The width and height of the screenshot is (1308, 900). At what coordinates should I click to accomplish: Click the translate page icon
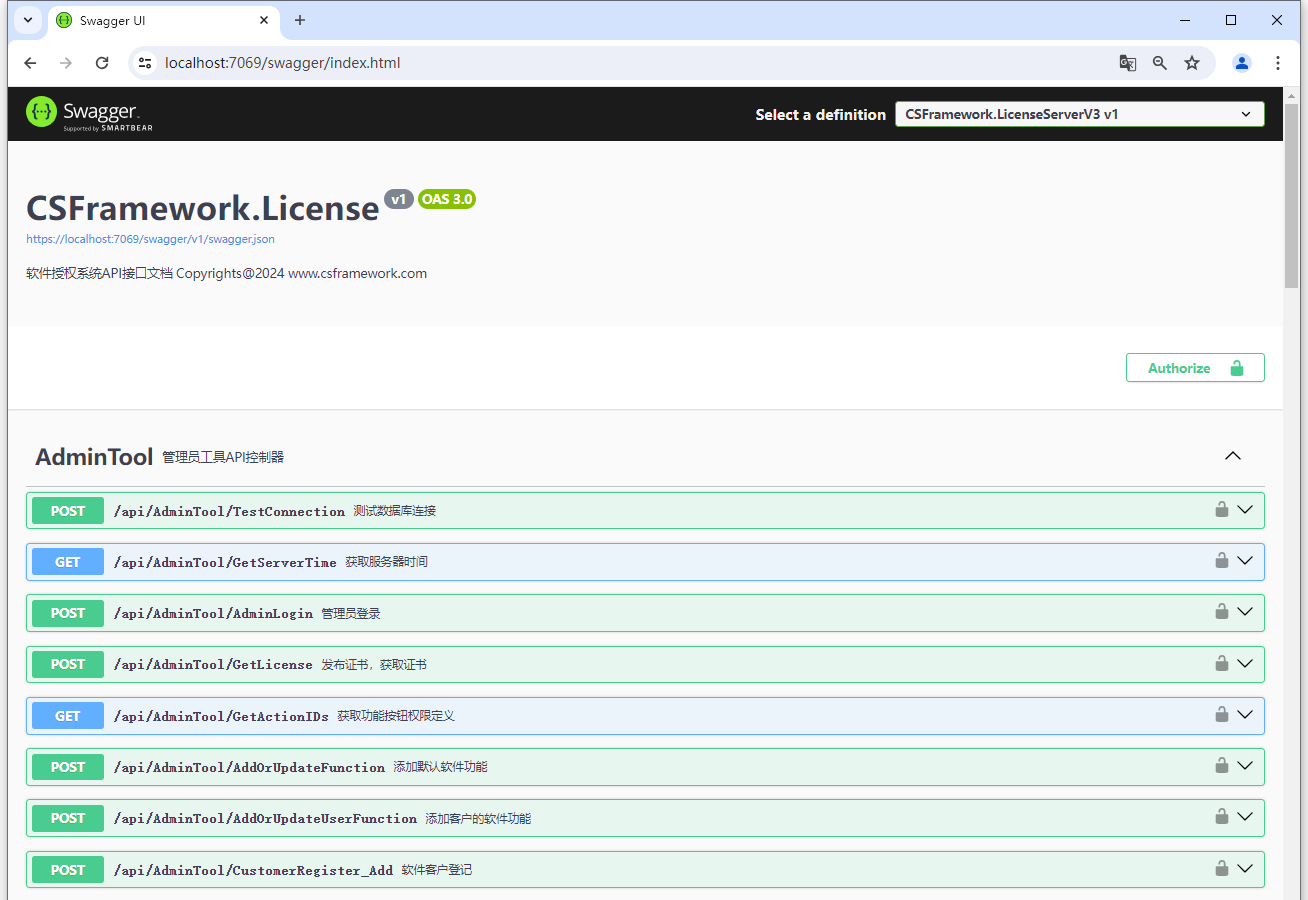pos(1128,63)
